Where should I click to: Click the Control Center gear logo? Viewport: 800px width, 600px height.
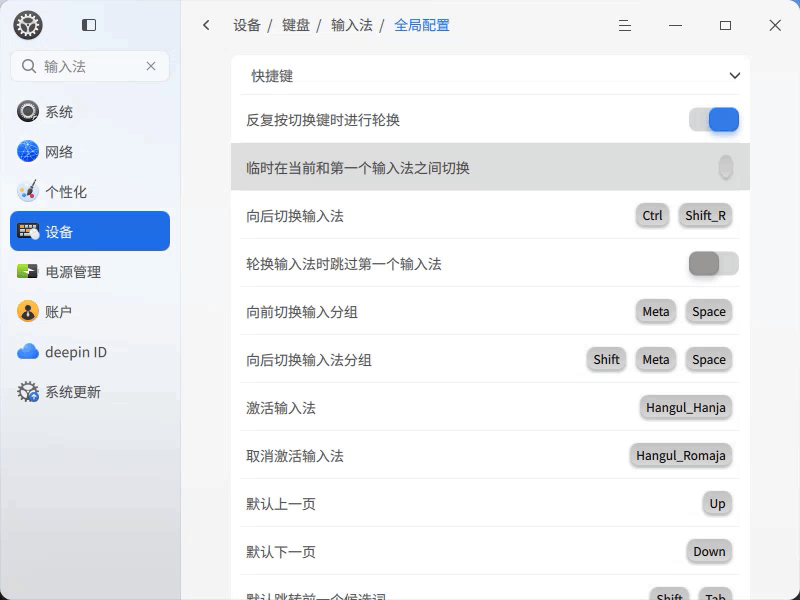pyautogui.click(x=28, y=25)
